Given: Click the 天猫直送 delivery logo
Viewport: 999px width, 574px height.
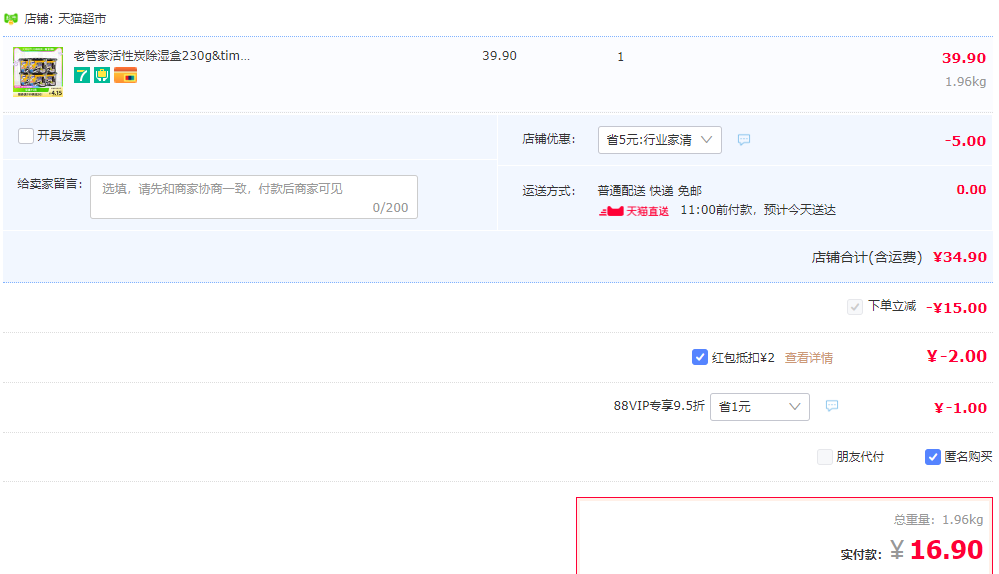Looking at the screenshot, I should click(x=634, y=211).
